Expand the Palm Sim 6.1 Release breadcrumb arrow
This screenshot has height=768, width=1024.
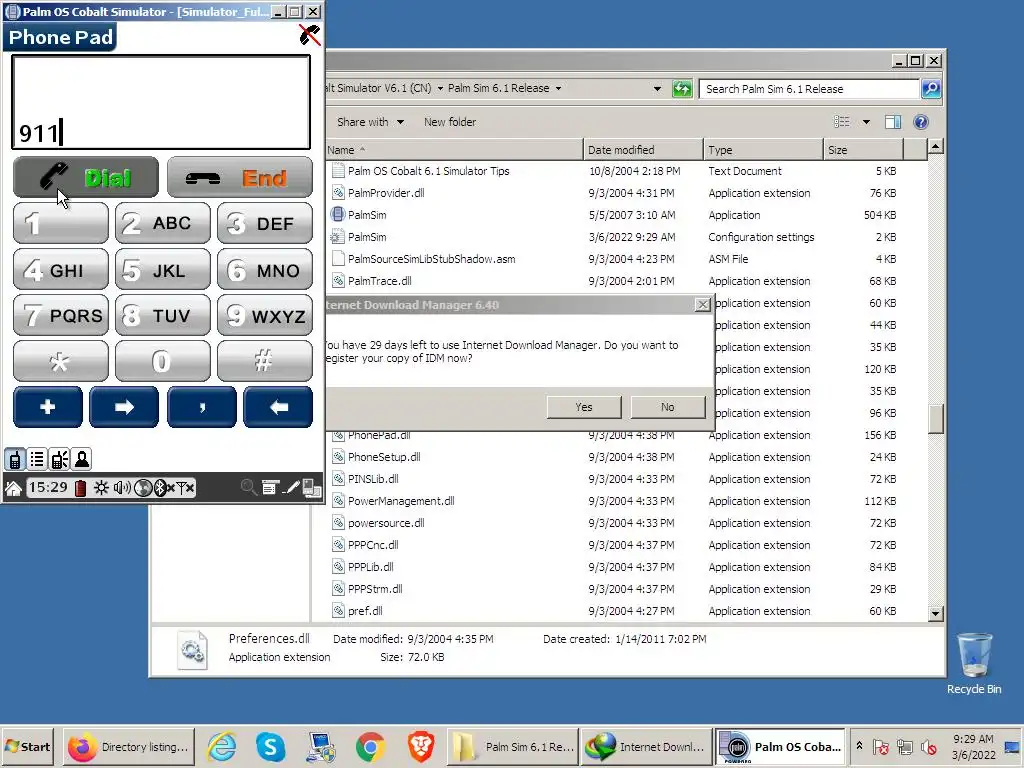pos(558,88)
